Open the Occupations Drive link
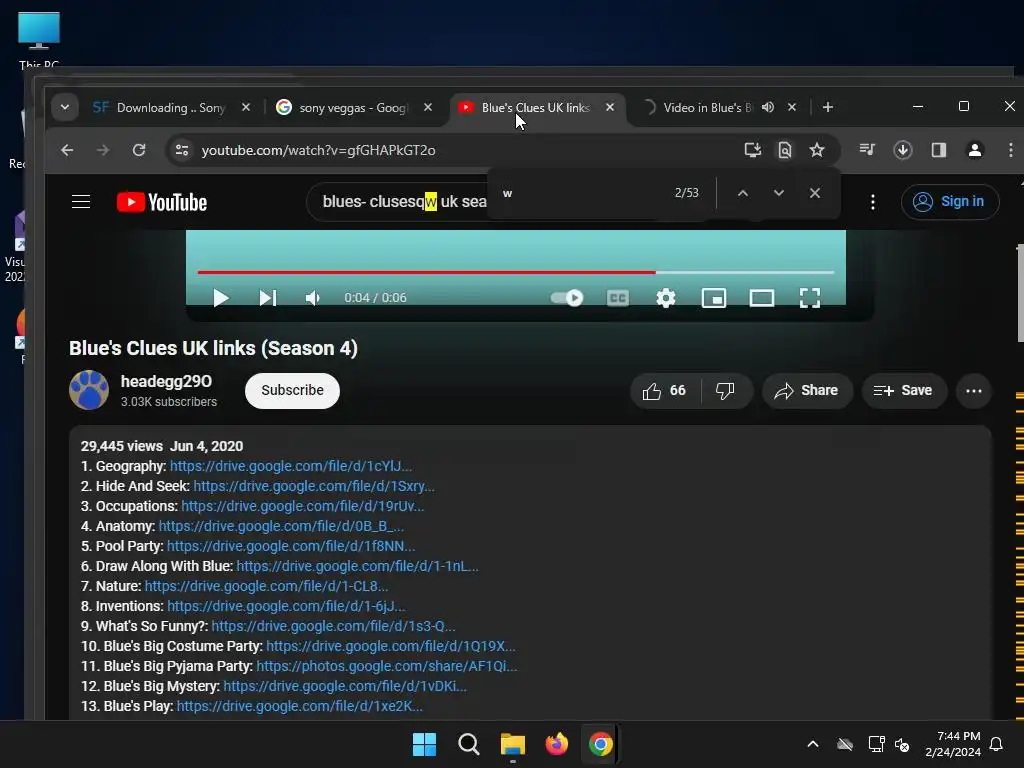The width and height of the screenshot is (1024, 768). tap(302, 506)
